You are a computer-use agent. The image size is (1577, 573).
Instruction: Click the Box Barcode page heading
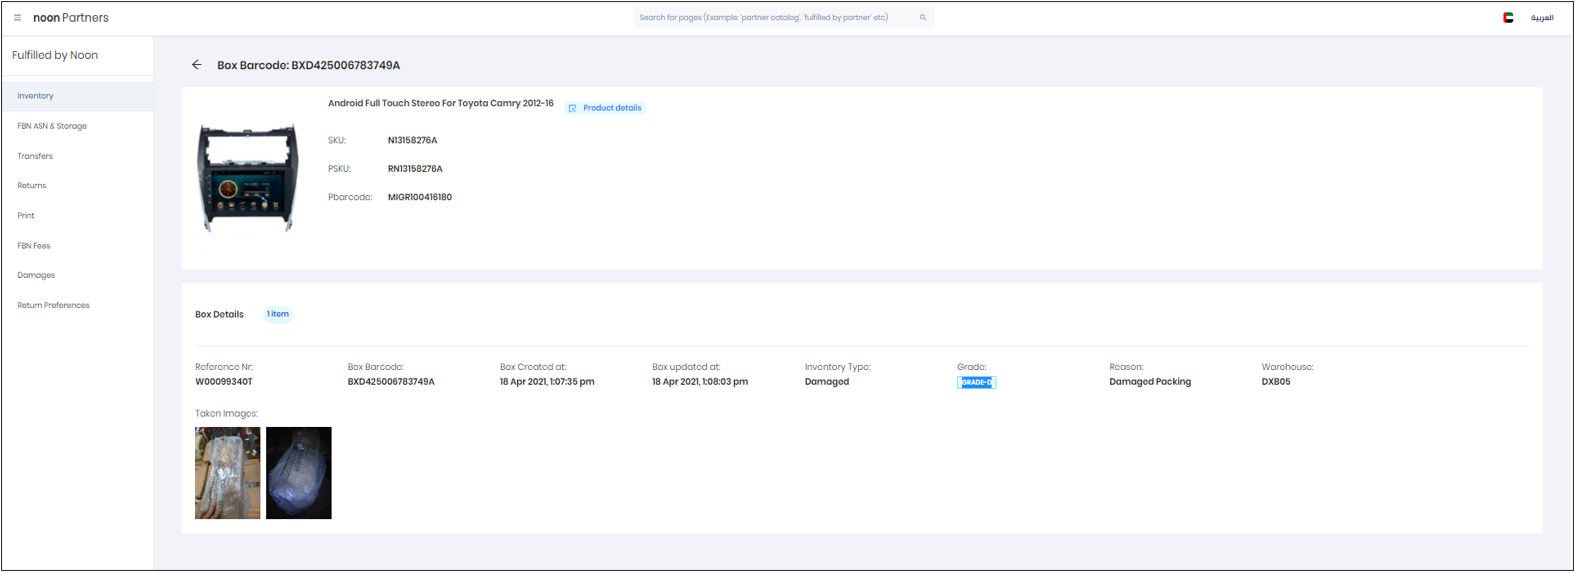click(309, 65)
